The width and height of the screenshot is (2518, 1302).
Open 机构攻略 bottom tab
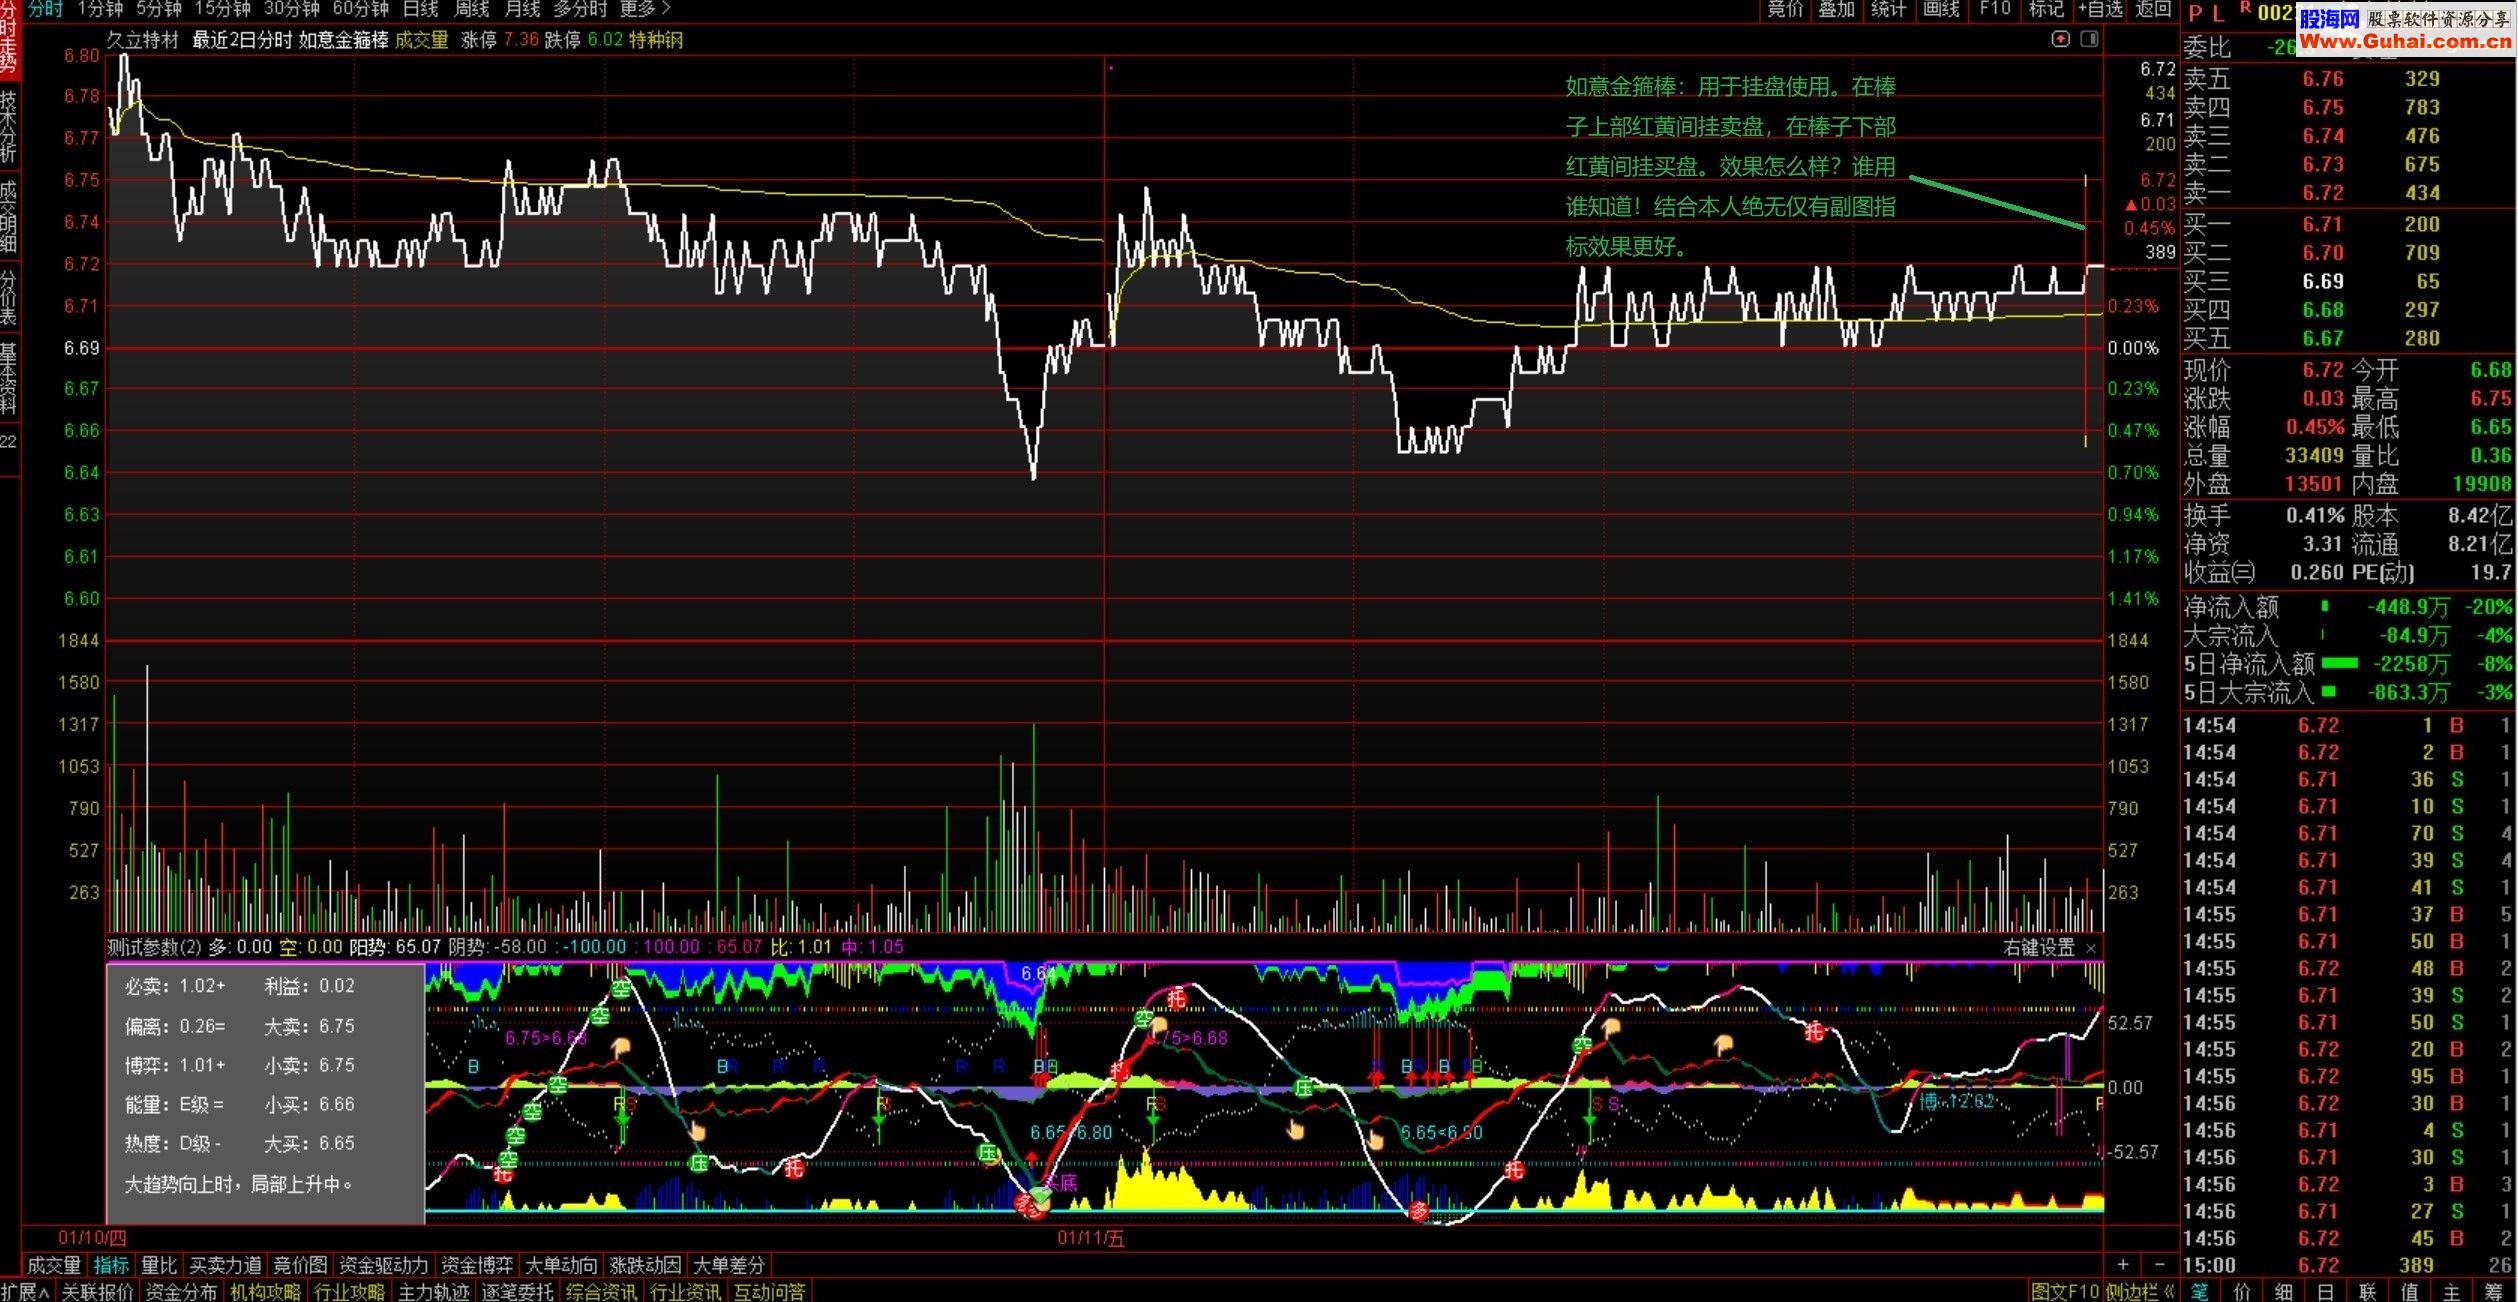pyautogui.click(x=265, y=1291)
